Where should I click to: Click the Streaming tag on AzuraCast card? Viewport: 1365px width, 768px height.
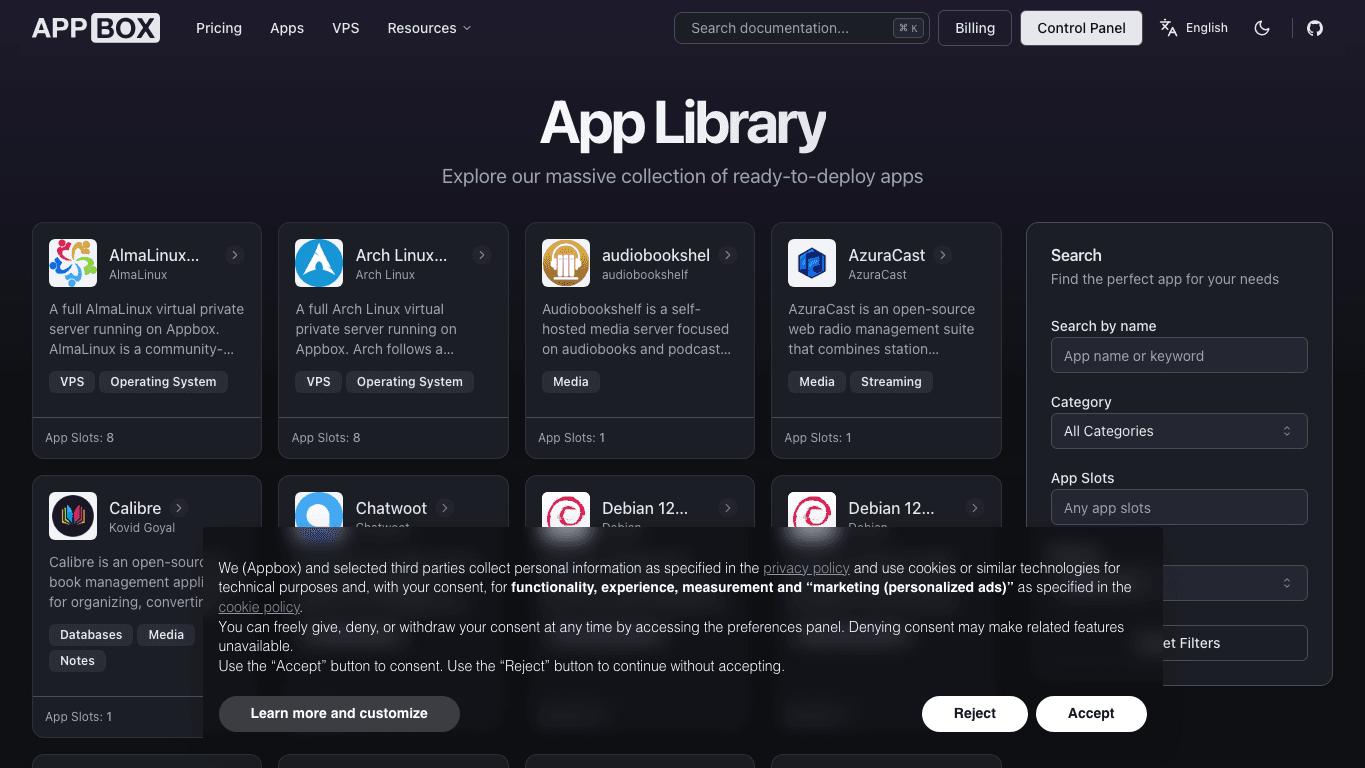(x=891, y=382)
